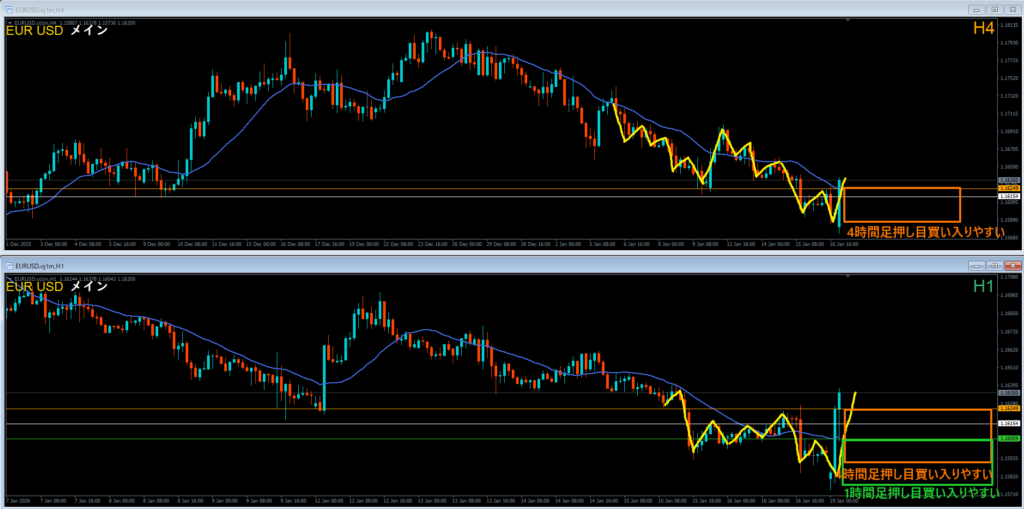Click the white 1.16154 price tag on H4 axis
Screen dimensions: 1024x509
tap(1008, 197)
